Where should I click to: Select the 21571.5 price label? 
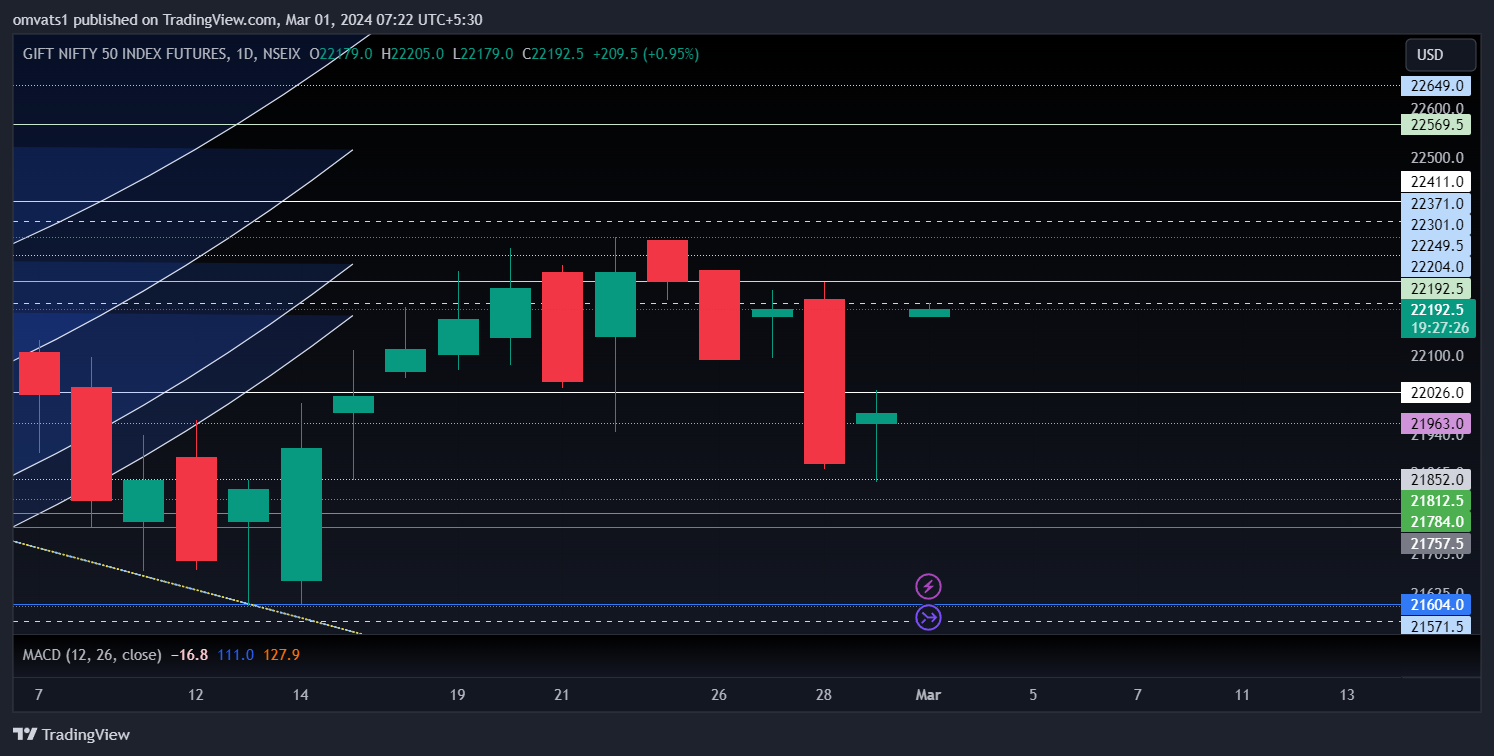1436,627
